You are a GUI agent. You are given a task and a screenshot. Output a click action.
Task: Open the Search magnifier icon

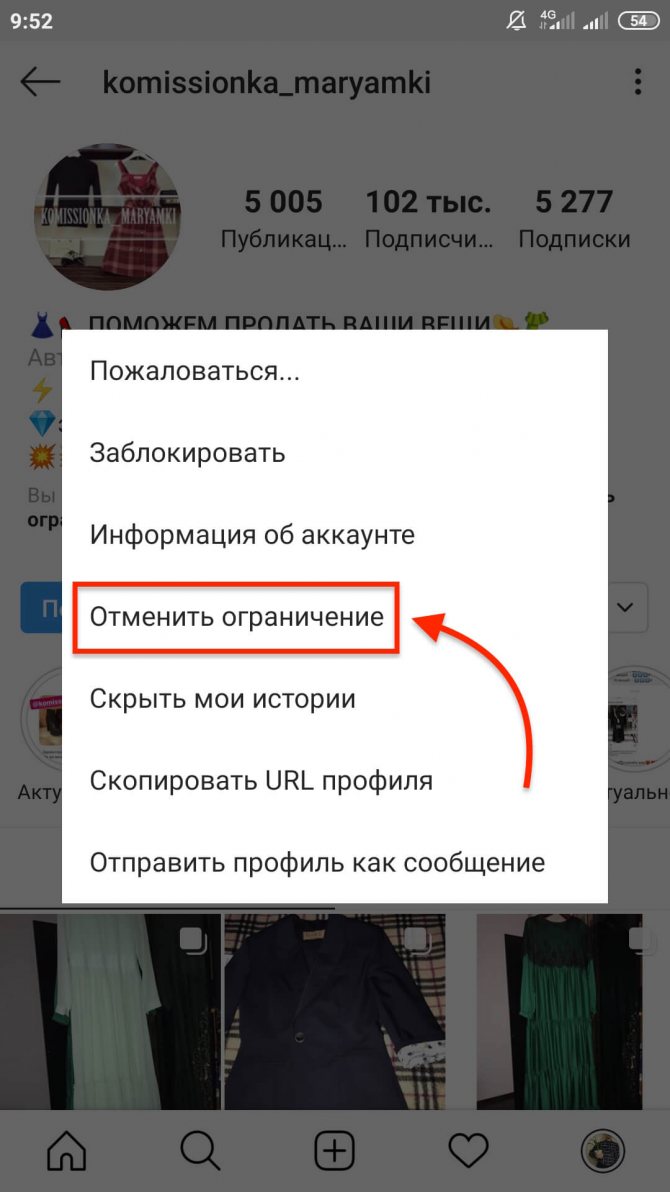point(201,1150)
